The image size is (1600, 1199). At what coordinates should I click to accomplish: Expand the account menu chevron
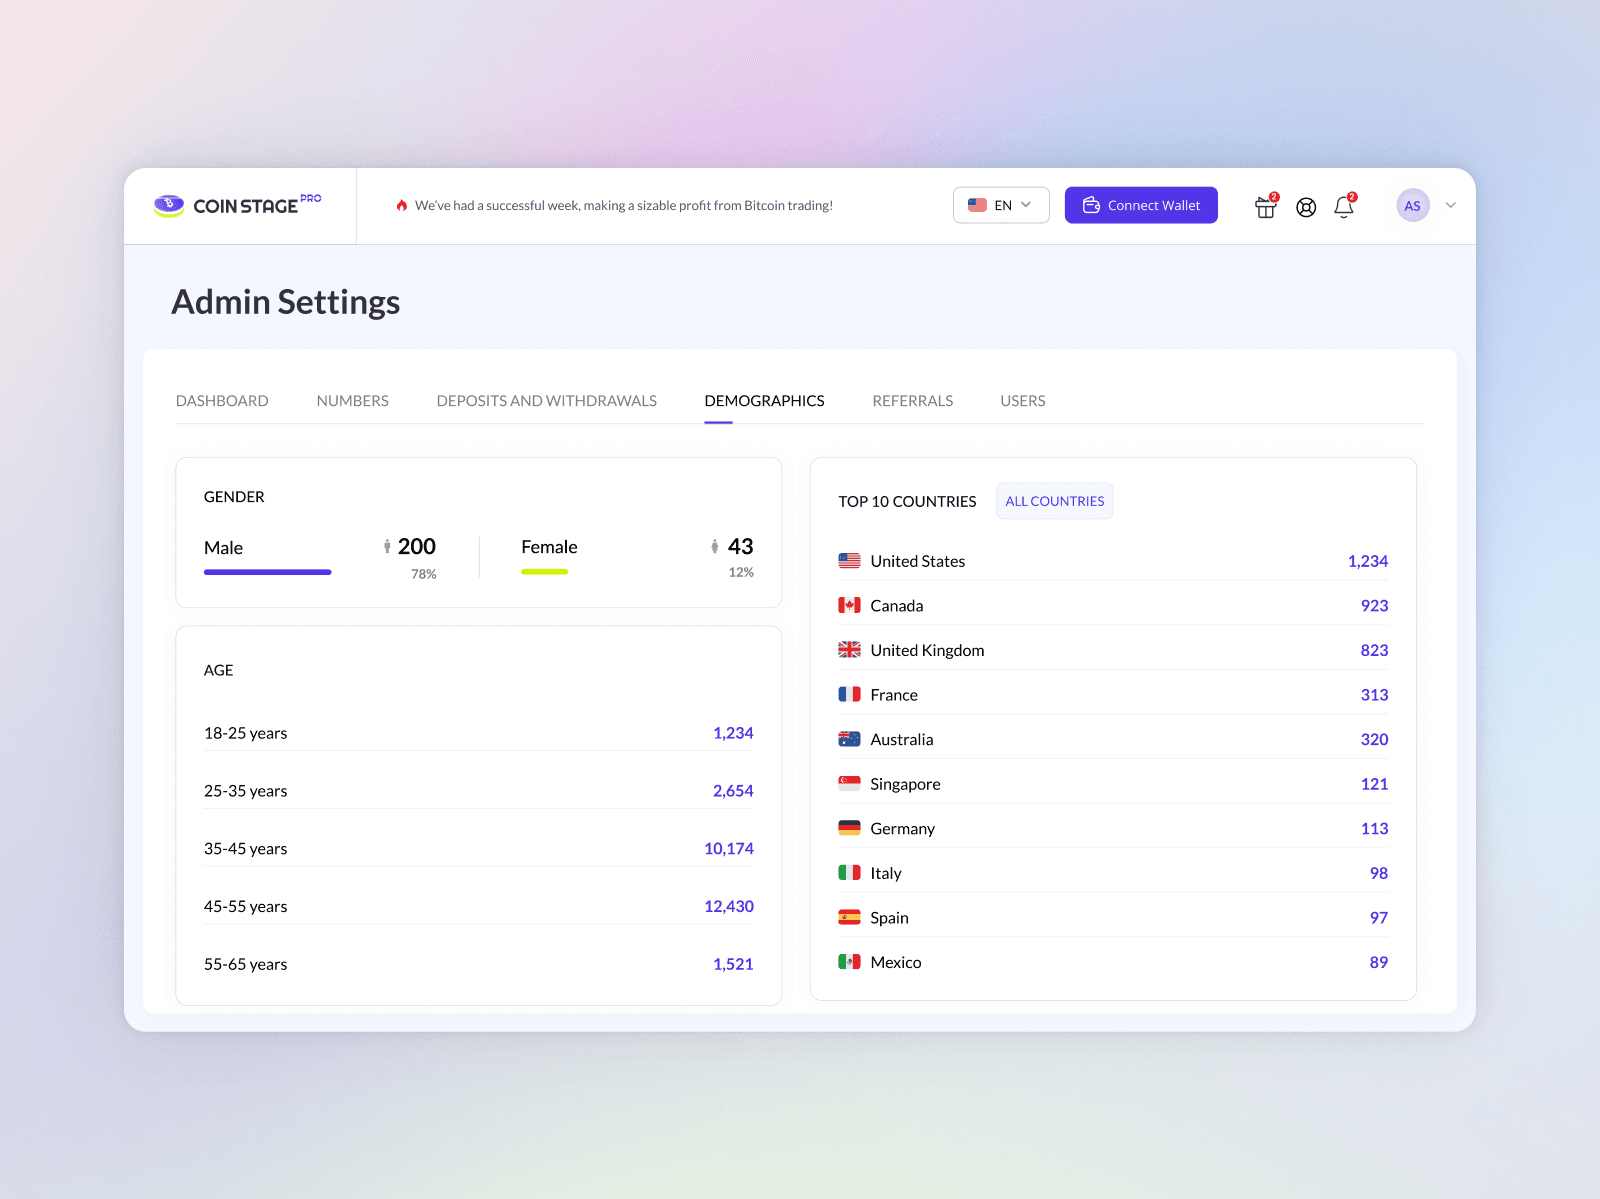click(x=1451, y=205)
